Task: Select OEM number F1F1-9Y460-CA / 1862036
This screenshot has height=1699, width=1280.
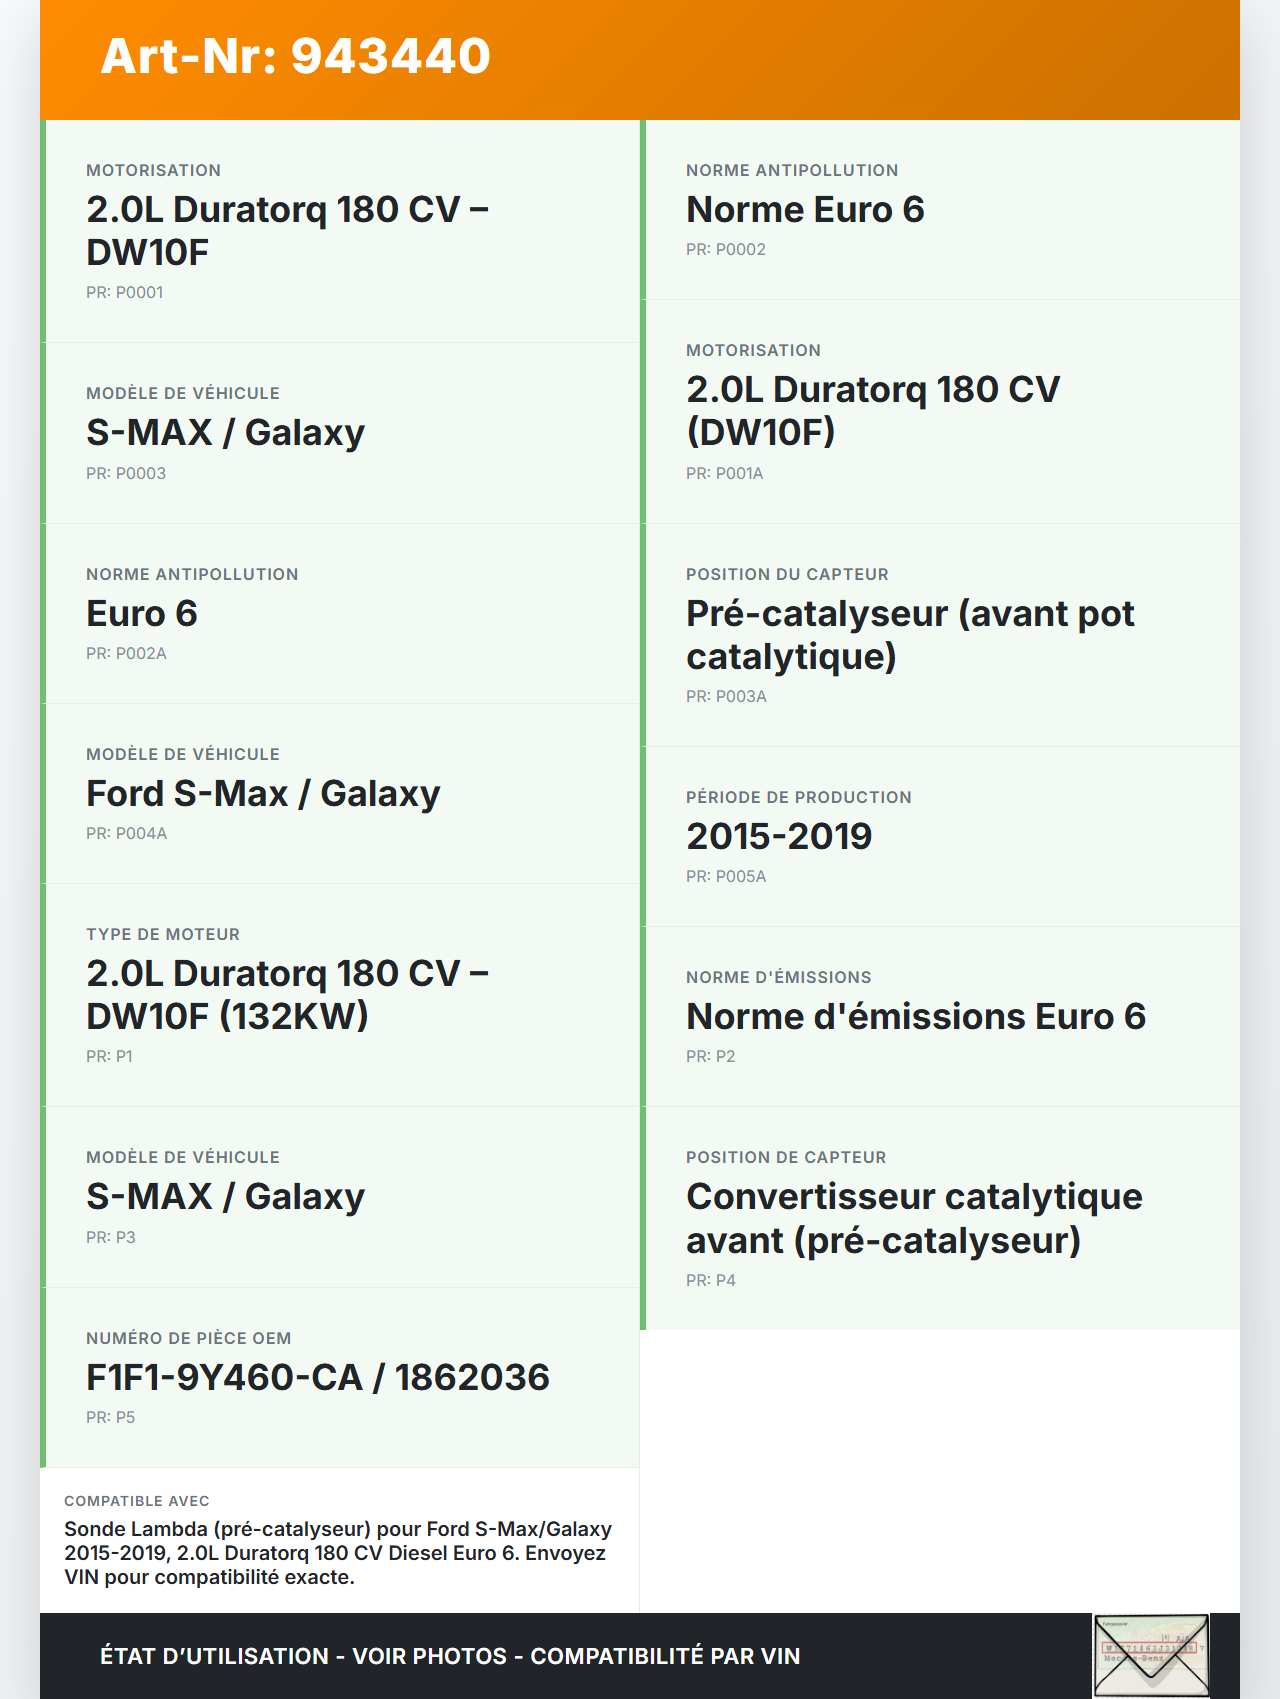Action: pos(318,1378)
